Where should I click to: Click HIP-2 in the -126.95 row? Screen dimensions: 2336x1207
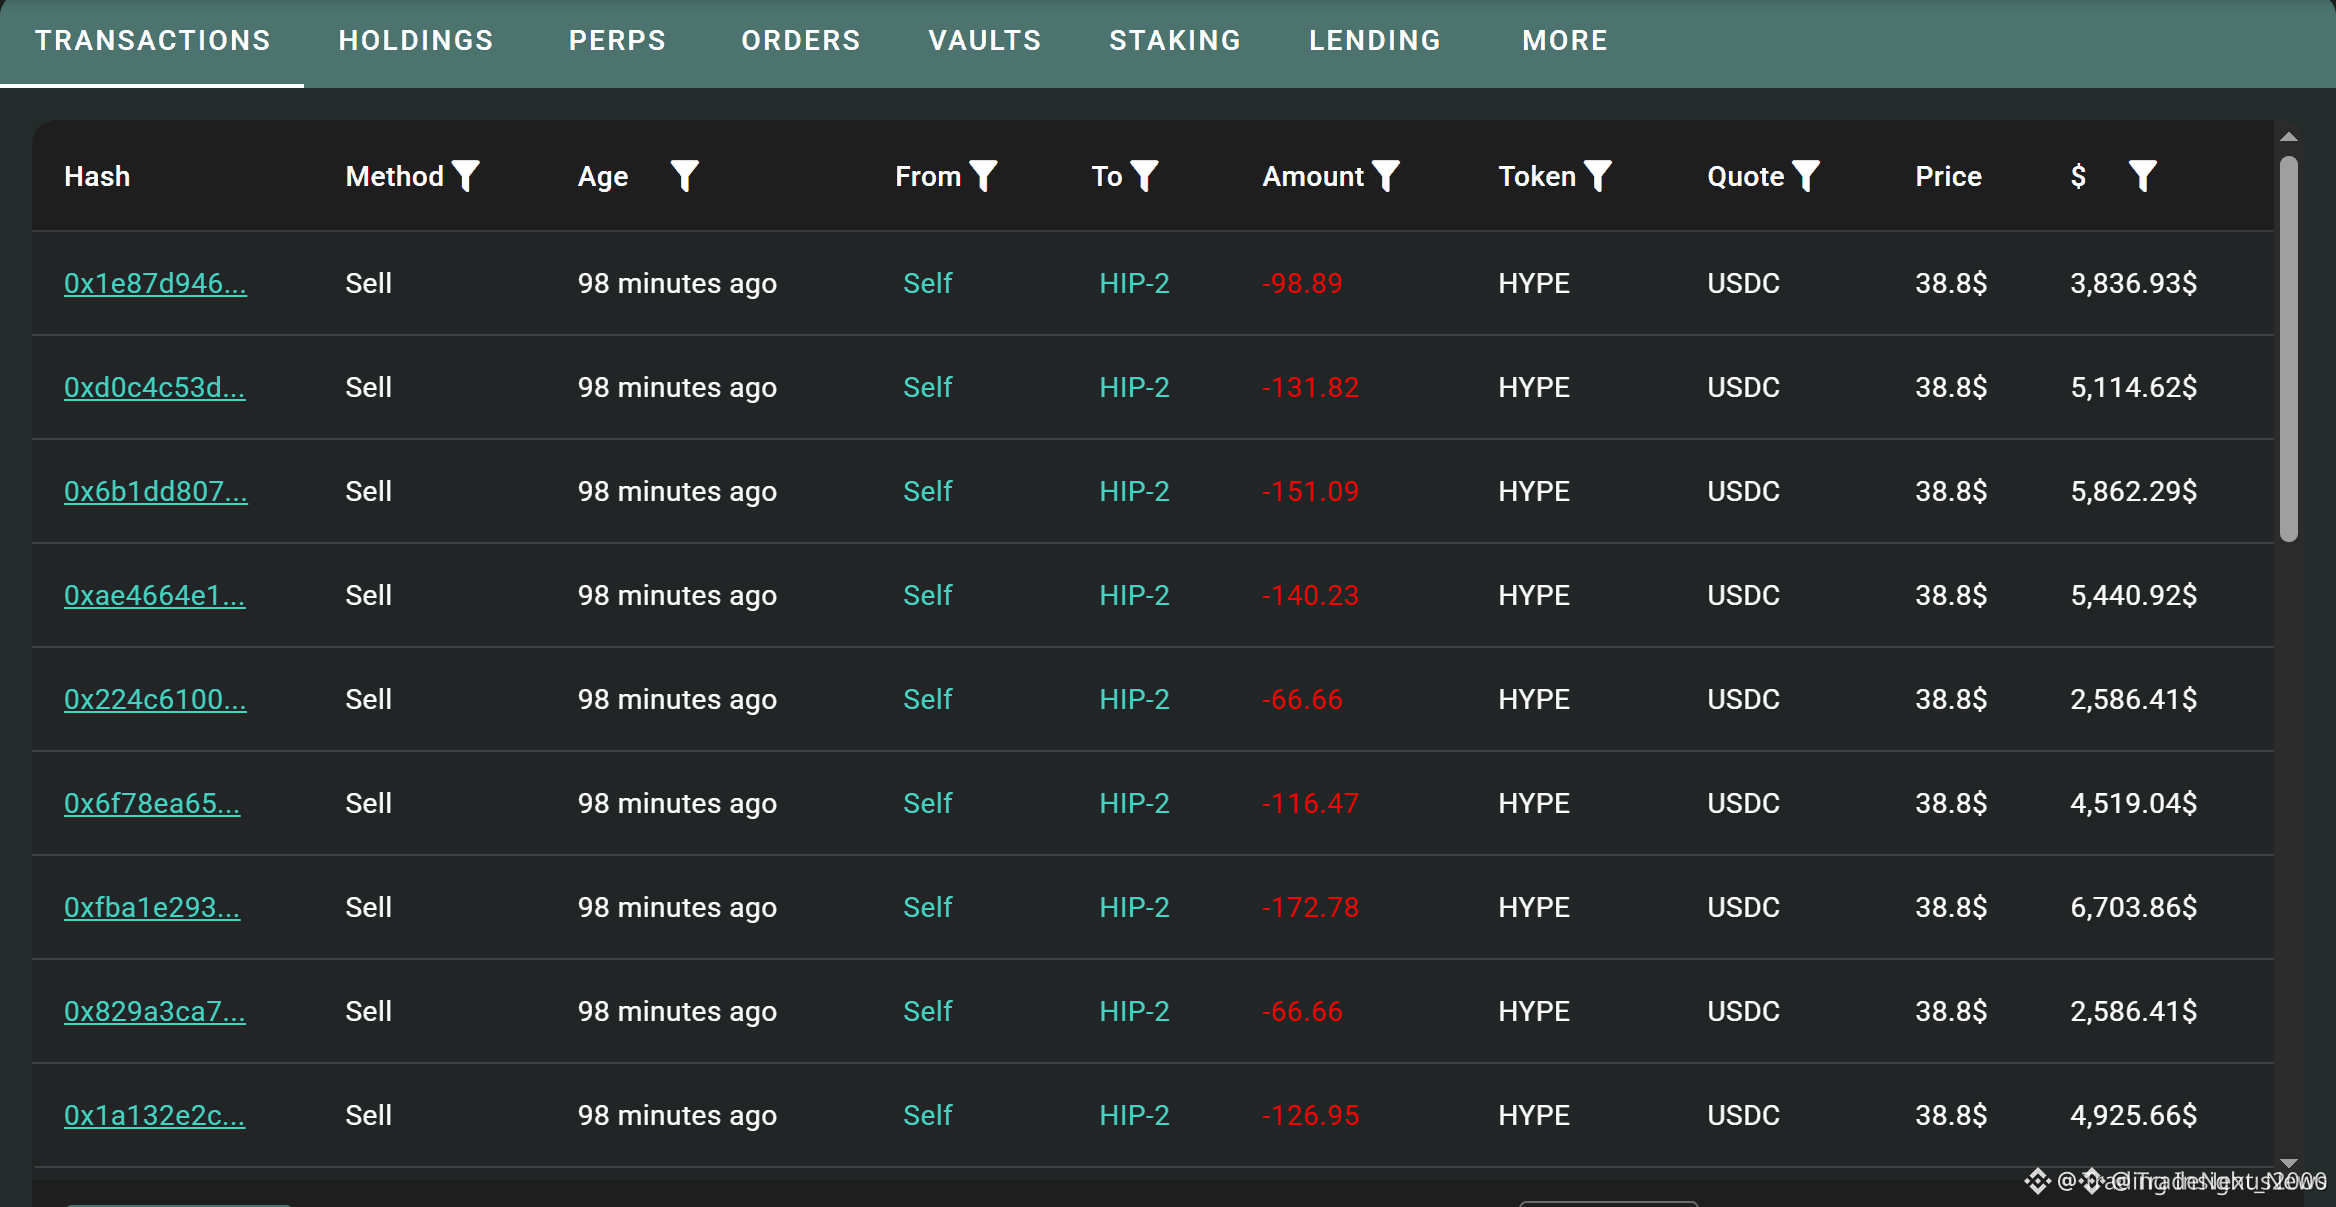pos(1134,1115)
